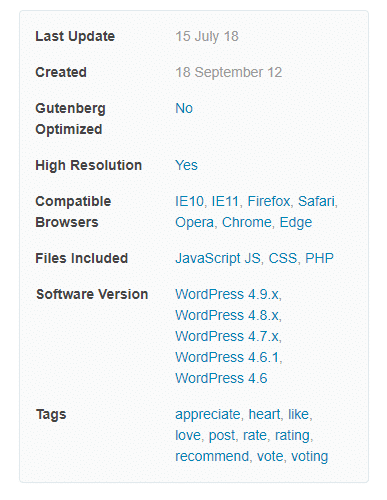The width and height of the screenshot is (387, 500).
Task: Open the 'post' tag
Action: (222, 435)
